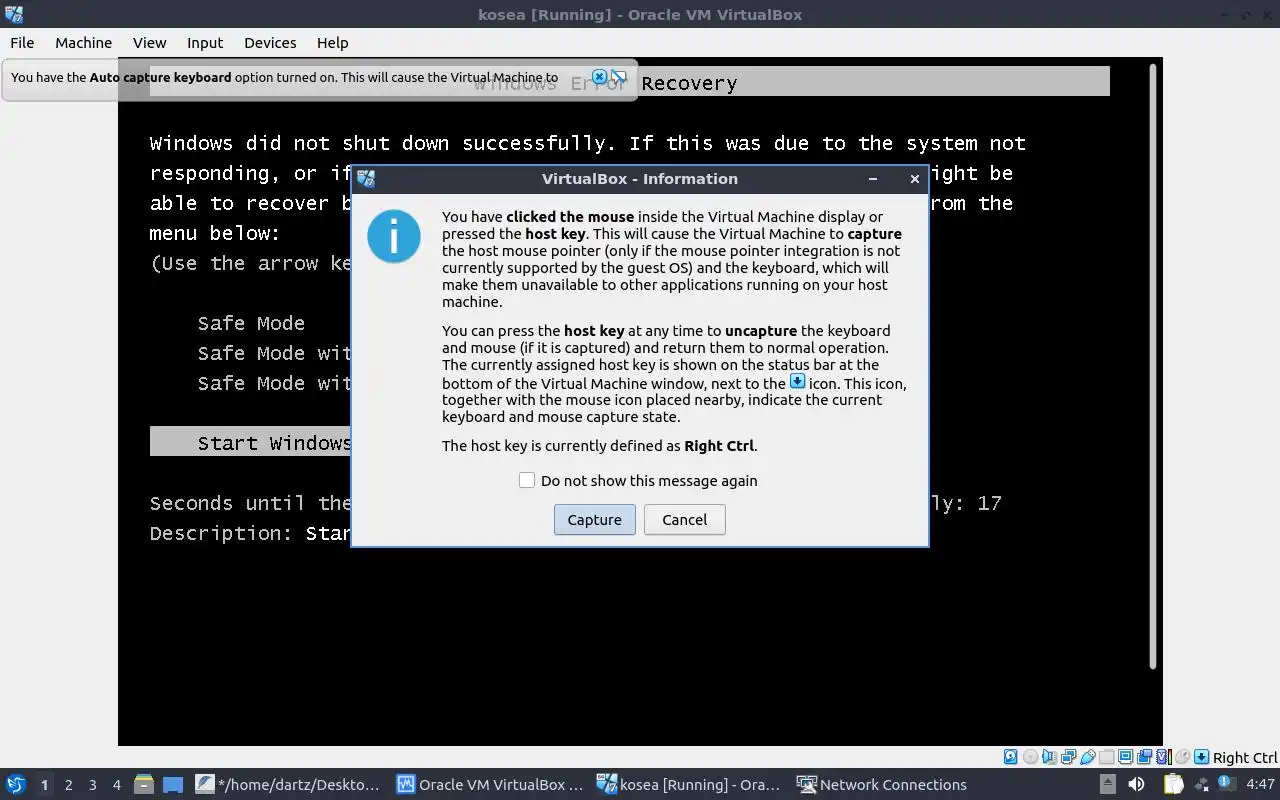
Task: Switch to workspace 4 in the pager
Action: coord(117,785)
